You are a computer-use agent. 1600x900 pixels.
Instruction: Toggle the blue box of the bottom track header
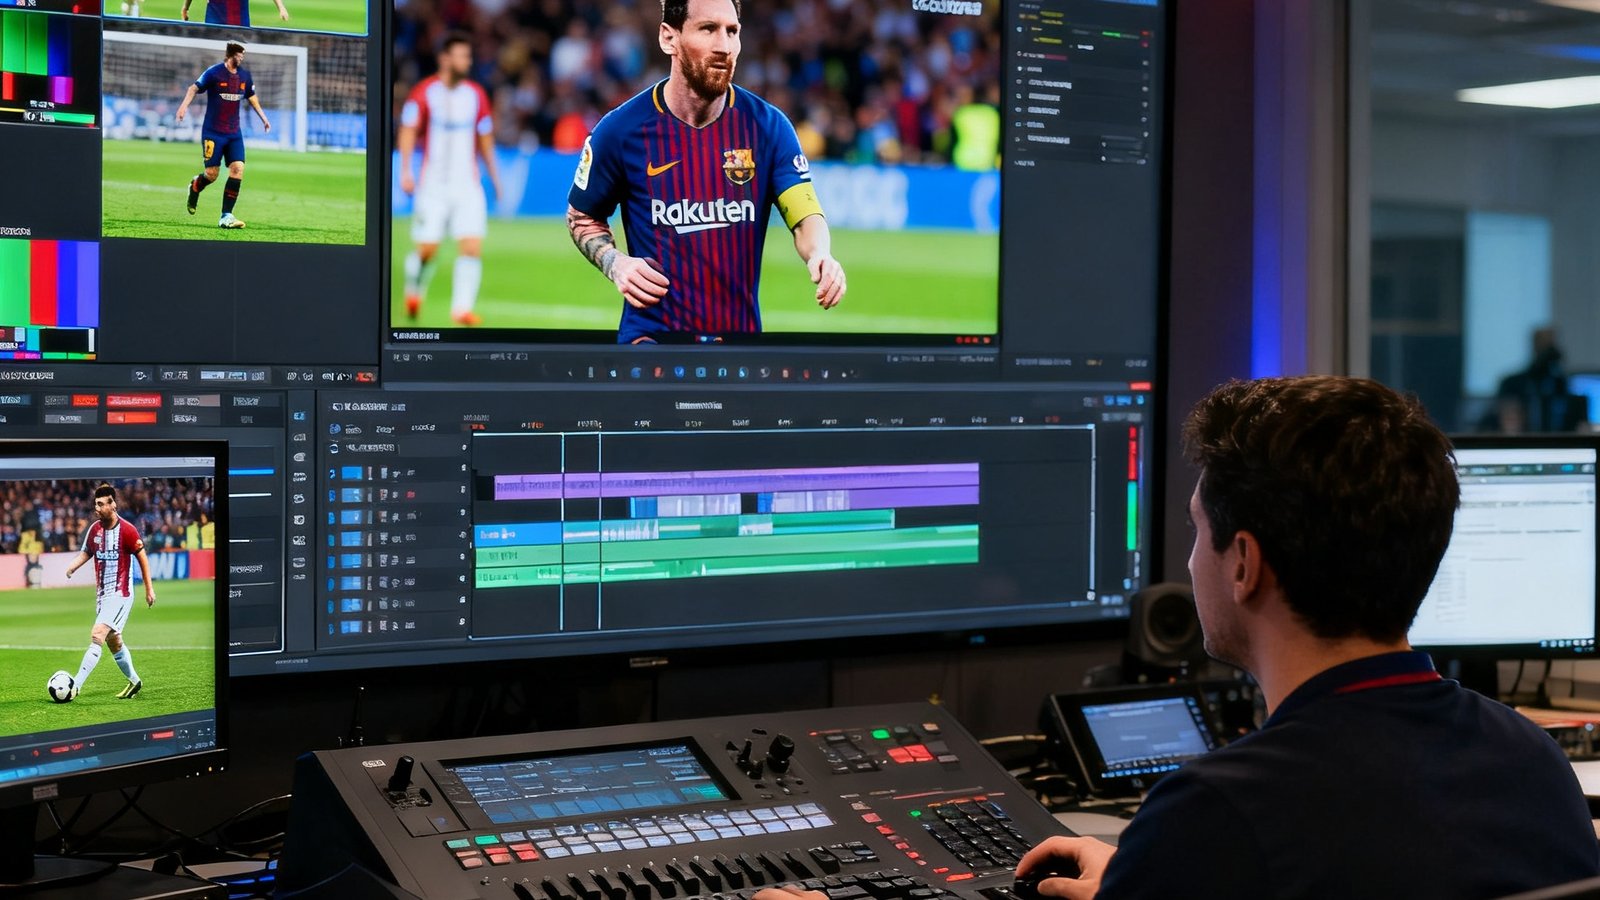tap(352, 627)
